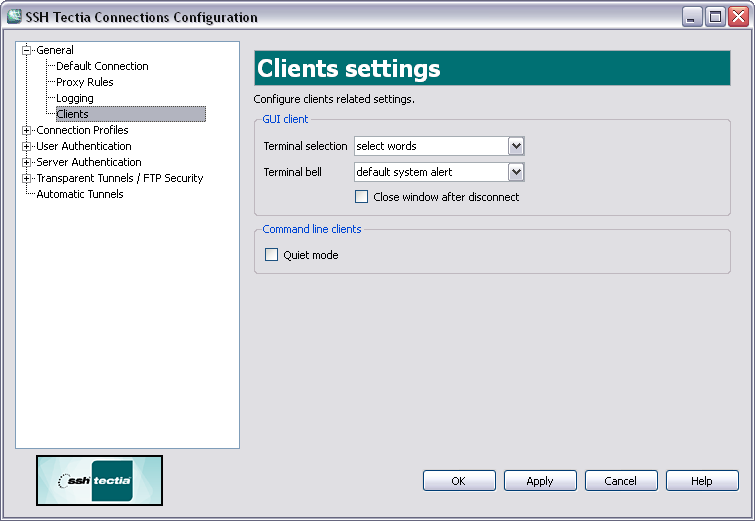Click the ssh tectia logo image
Viewport: 755px width, 521px height.
tap(99, 481)
